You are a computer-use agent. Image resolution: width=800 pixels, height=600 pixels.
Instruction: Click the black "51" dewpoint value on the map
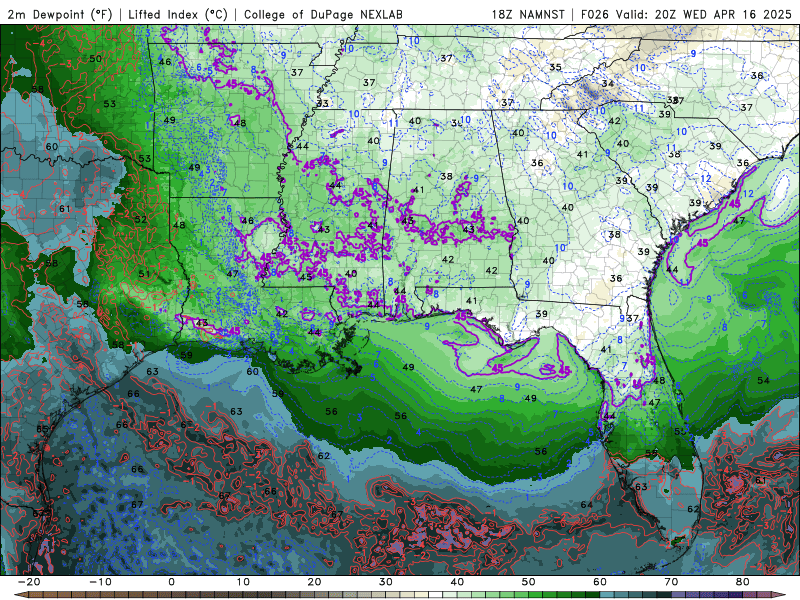coord(144,274)
